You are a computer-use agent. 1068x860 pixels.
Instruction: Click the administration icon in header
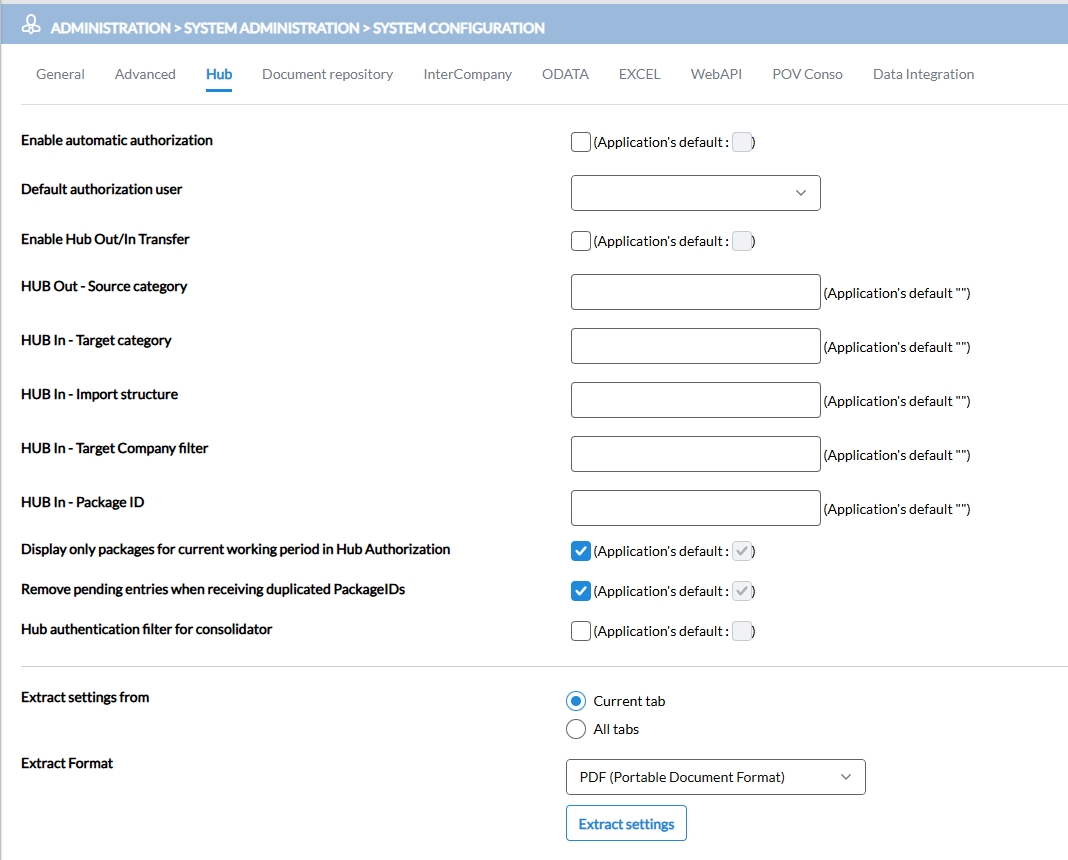pyautogui.click(x=31, y=25)
